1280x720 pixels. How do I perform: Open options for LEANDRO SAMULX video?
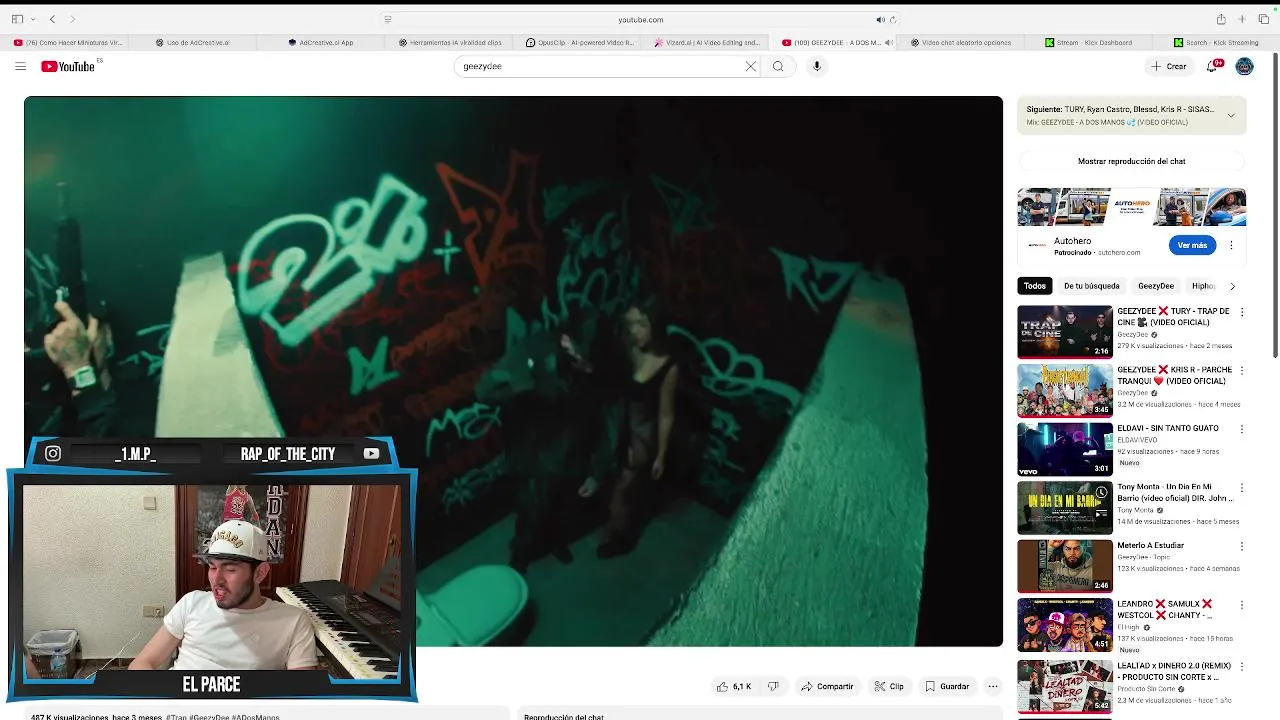coord(1242,605)
